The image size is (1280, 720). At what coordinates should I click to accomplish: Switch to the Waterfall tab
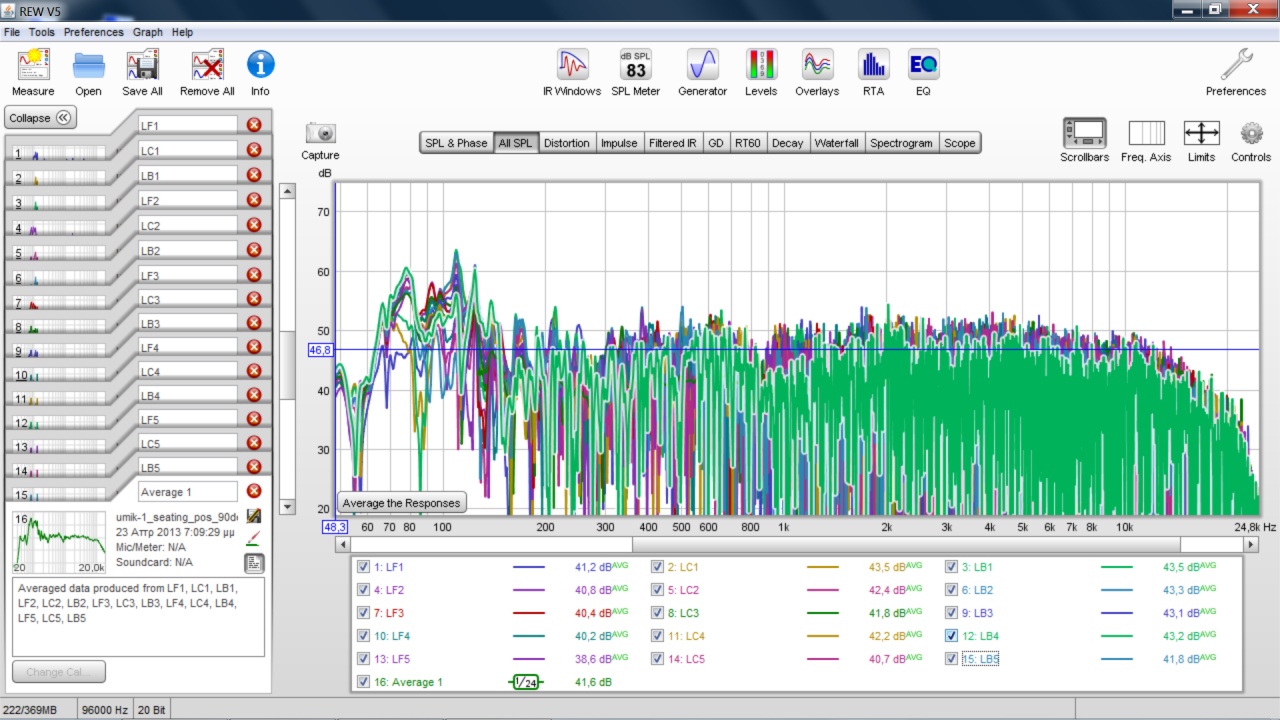click(836, 143)
